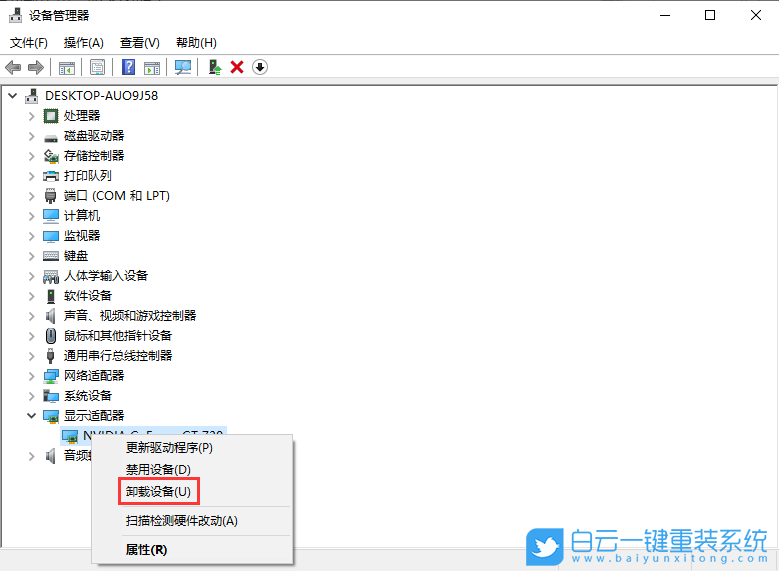Viewport: 779px width, 571px height.
Task: Expand the 监视器 category
Action: [32, 236]
